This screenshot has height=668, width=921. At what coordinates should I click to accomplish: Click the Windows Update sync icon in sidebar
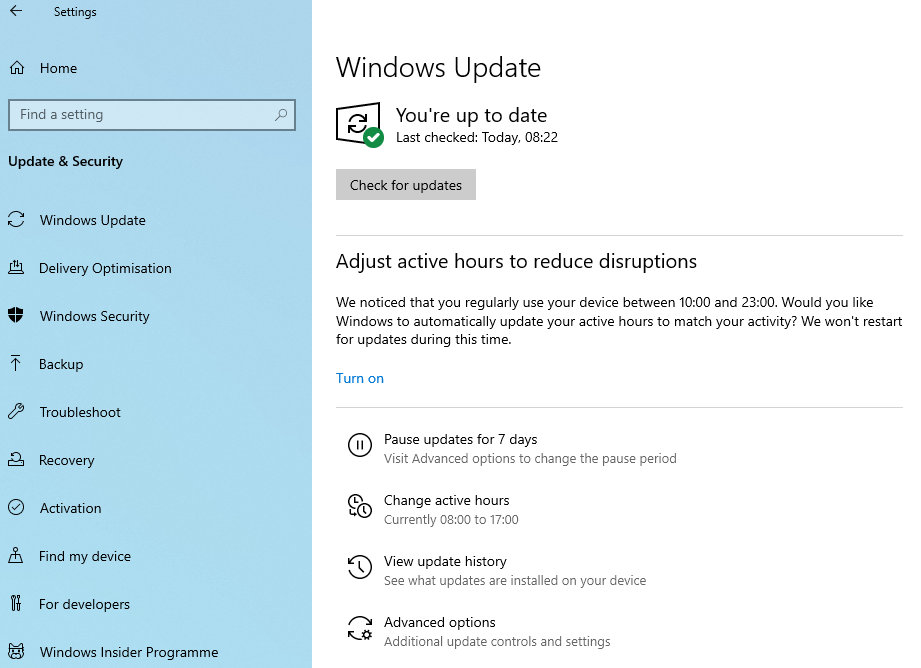coord(16,220)
